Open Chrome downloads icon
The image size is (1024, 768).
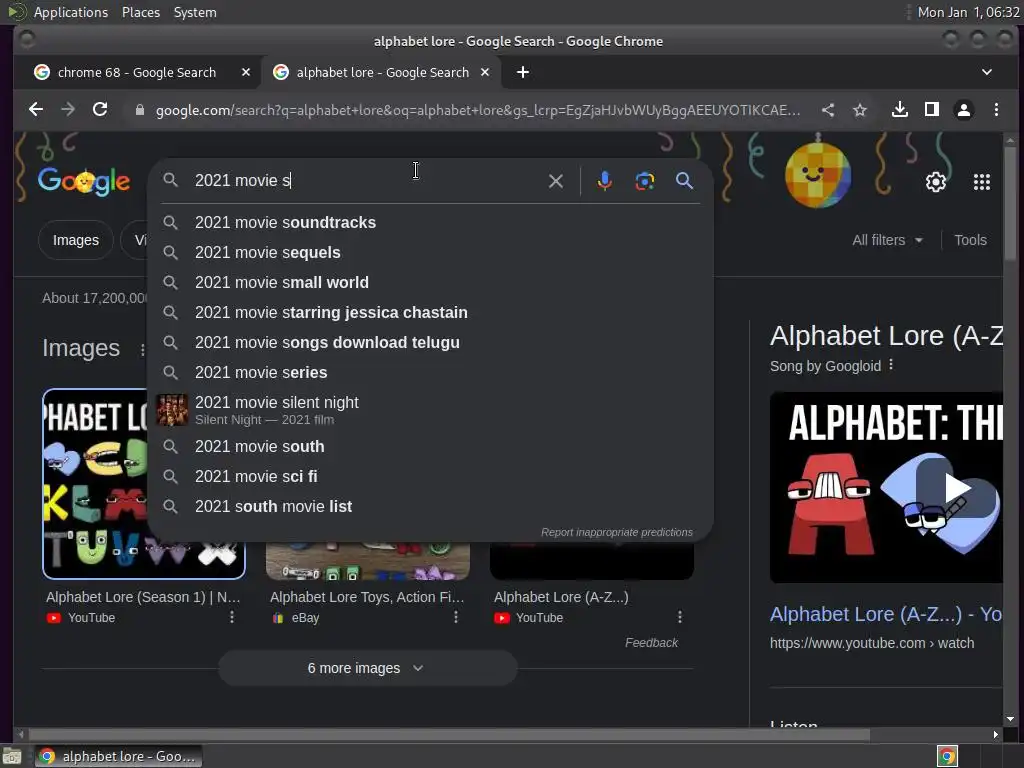[x=900, y=110]
